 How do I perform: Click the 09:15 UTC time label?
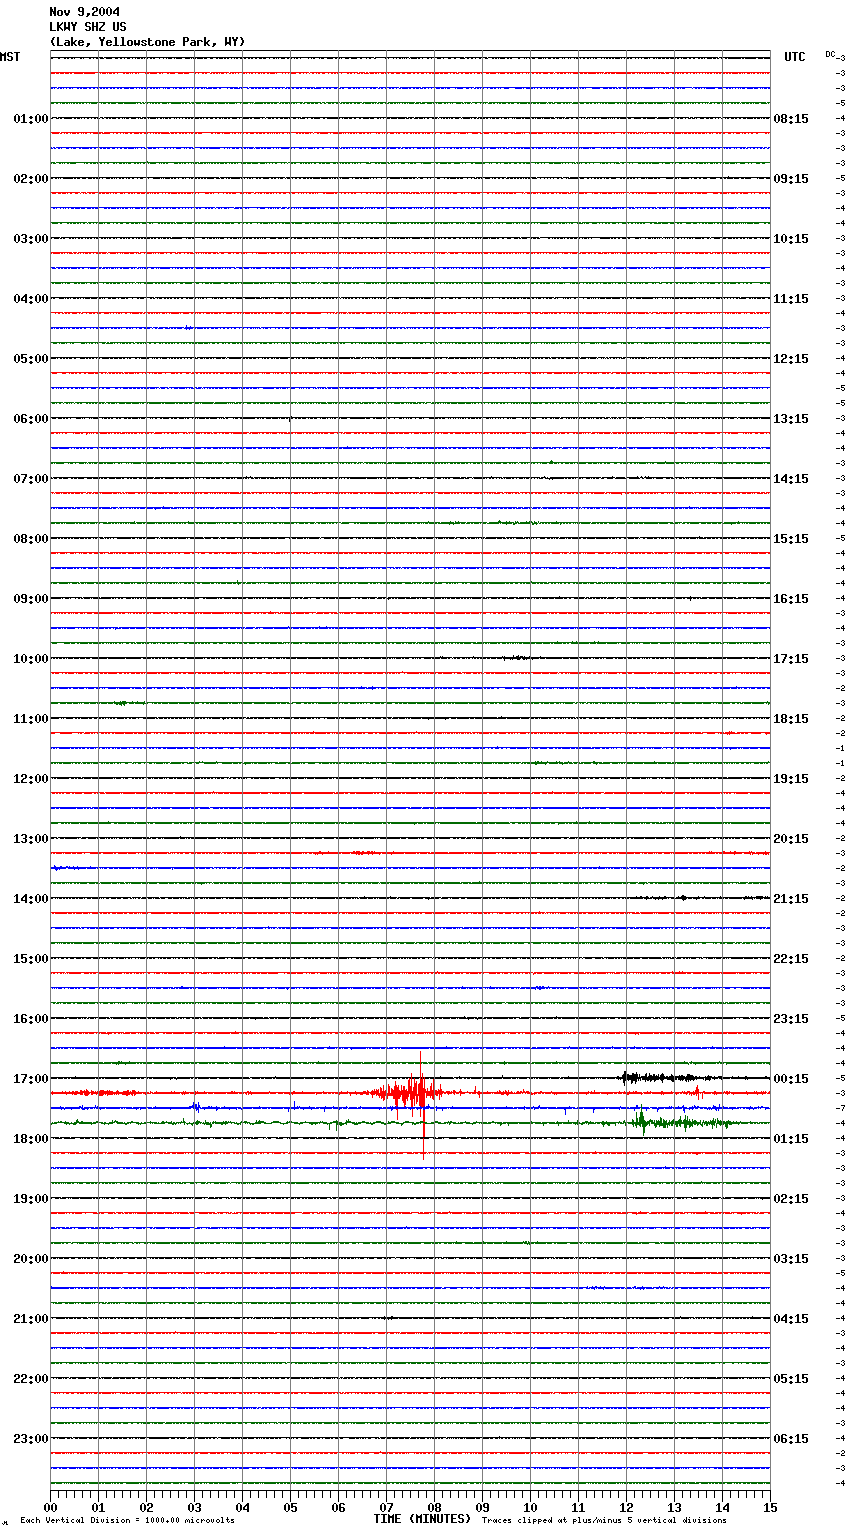[x=791, y=179]
